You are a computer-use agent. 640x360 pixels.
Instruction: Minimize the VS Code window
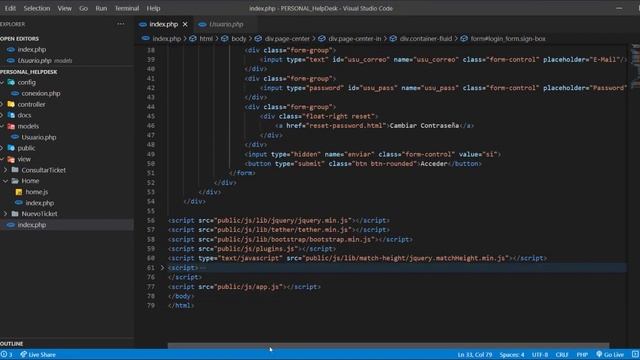[619, 8]
